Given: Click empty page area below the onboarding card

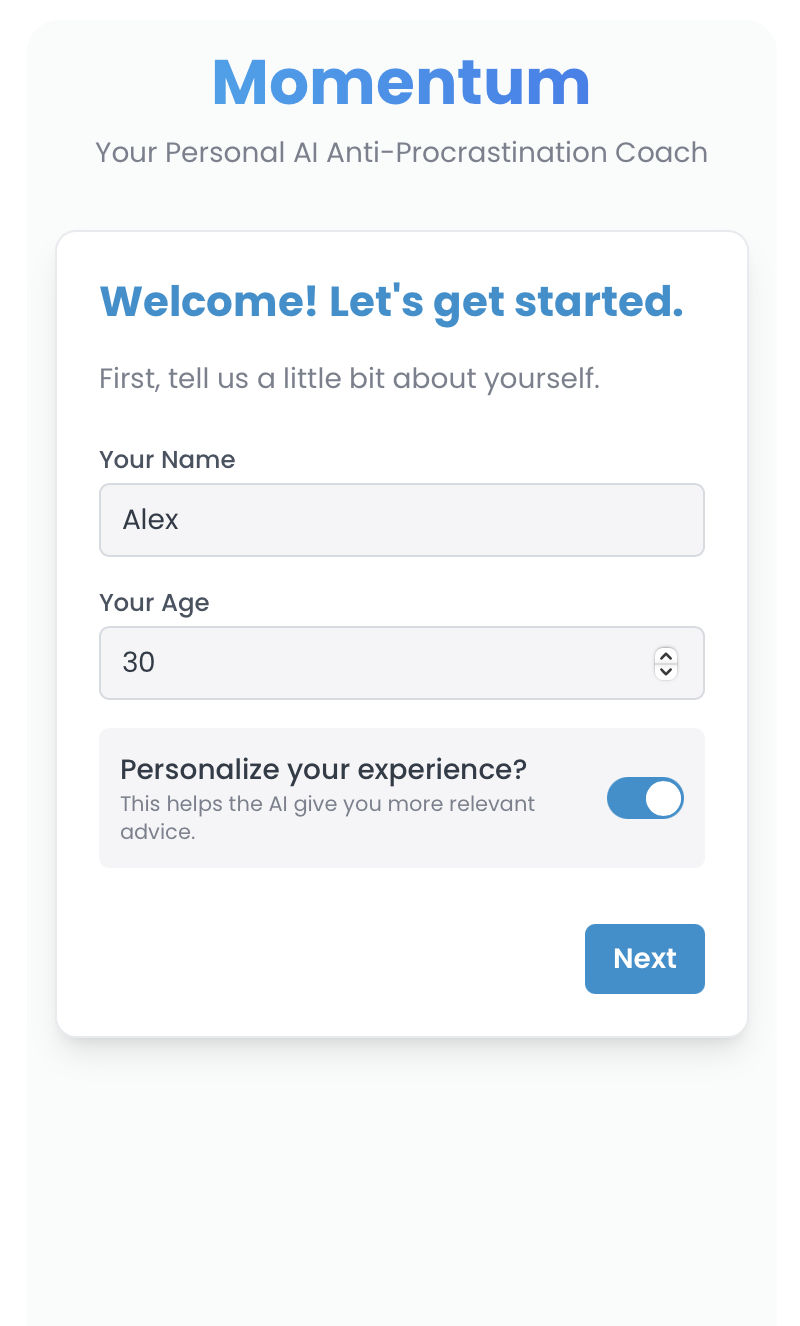Looking at the screenshot, I should [x=401, y=1180].
